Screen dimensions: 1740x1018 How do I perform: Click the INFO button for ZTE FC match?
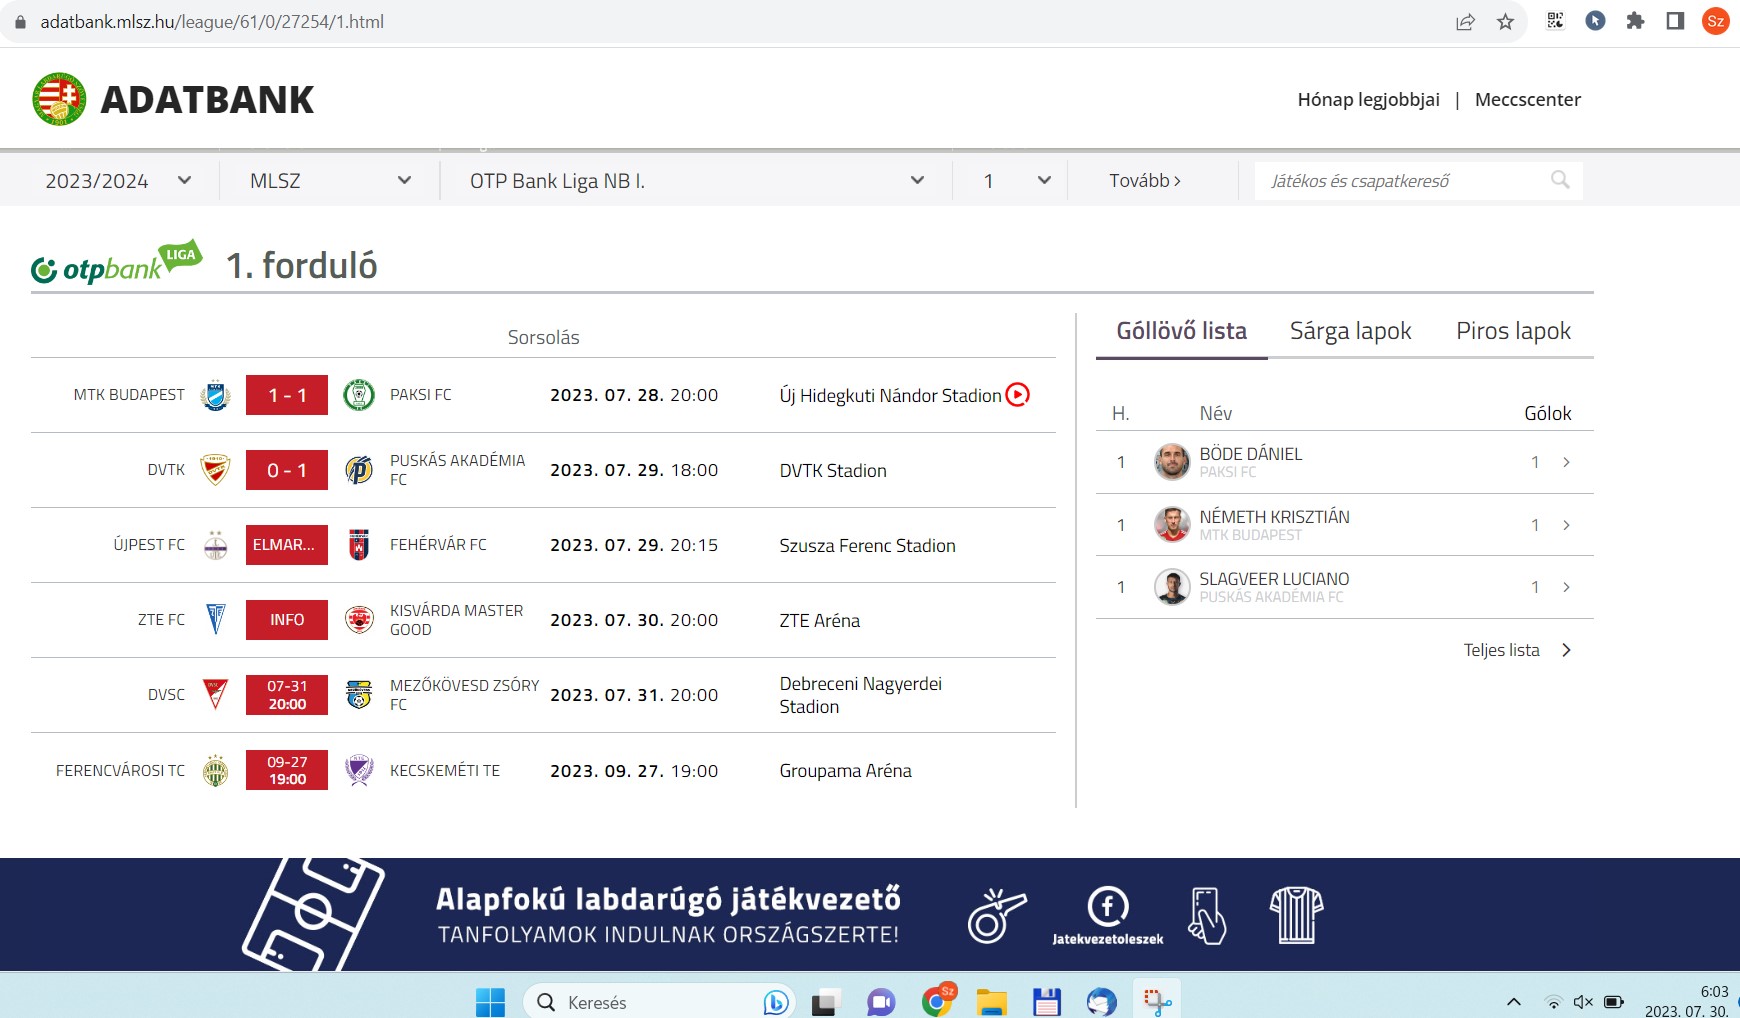point(287,620)
